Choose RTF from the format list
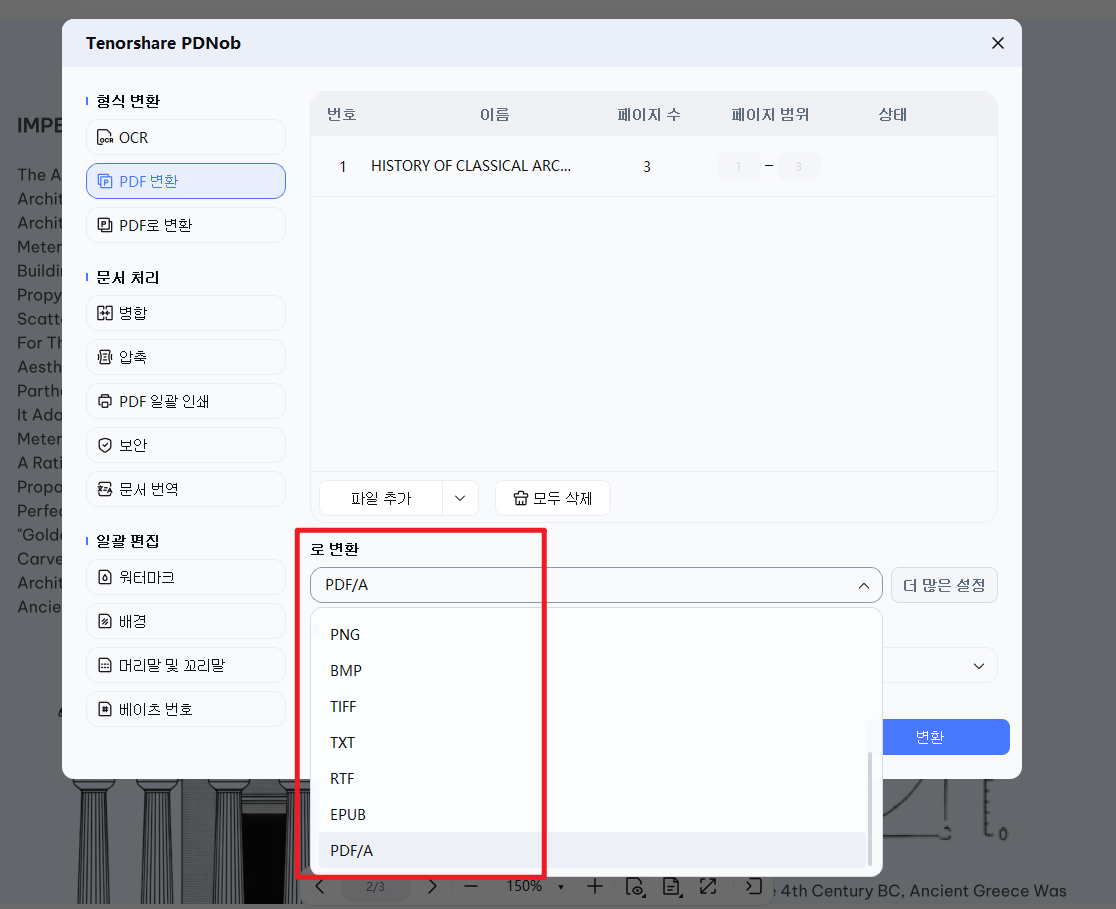 [x=592, y=779]
